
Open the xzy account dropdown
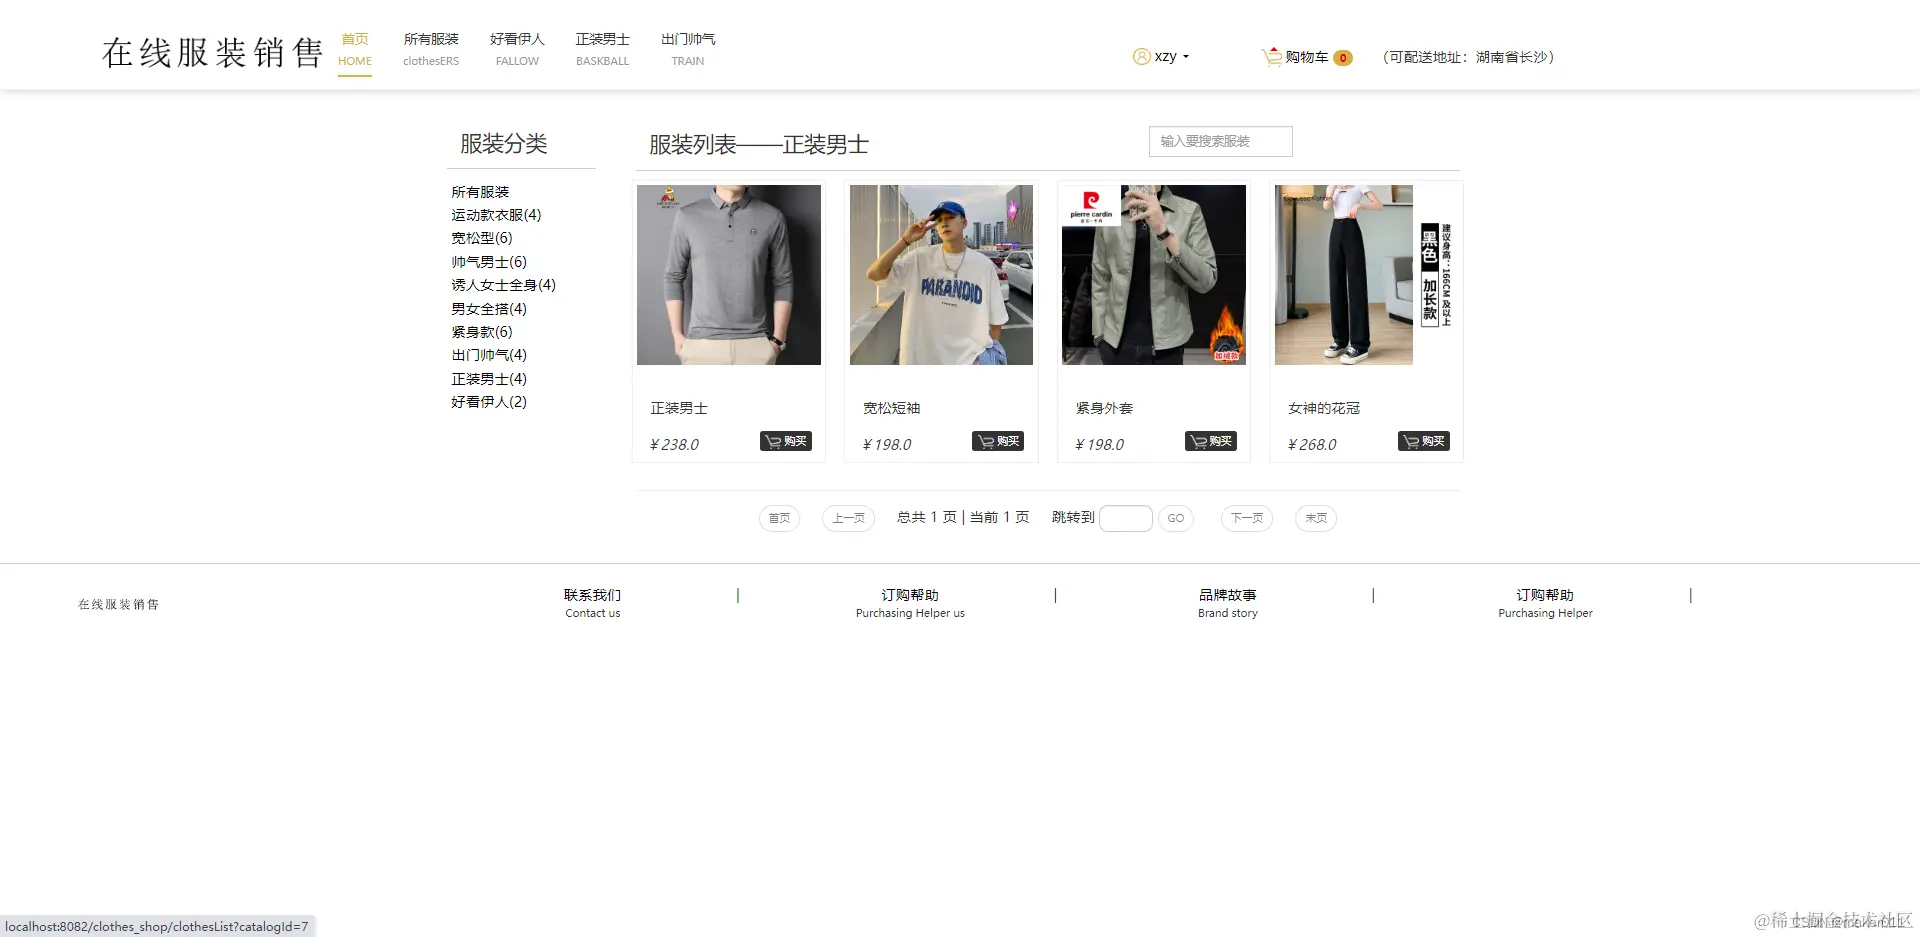pos(1165,56)
